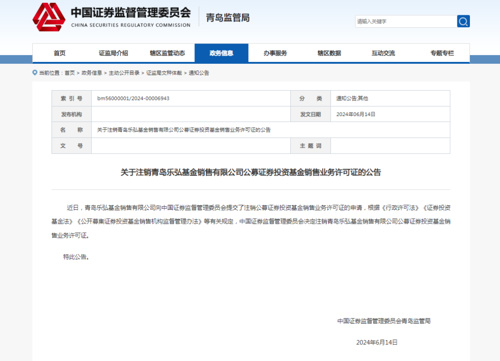Click the 发布机构 label cell
This screenshot has height=361, width=500.
coord(72,114)
